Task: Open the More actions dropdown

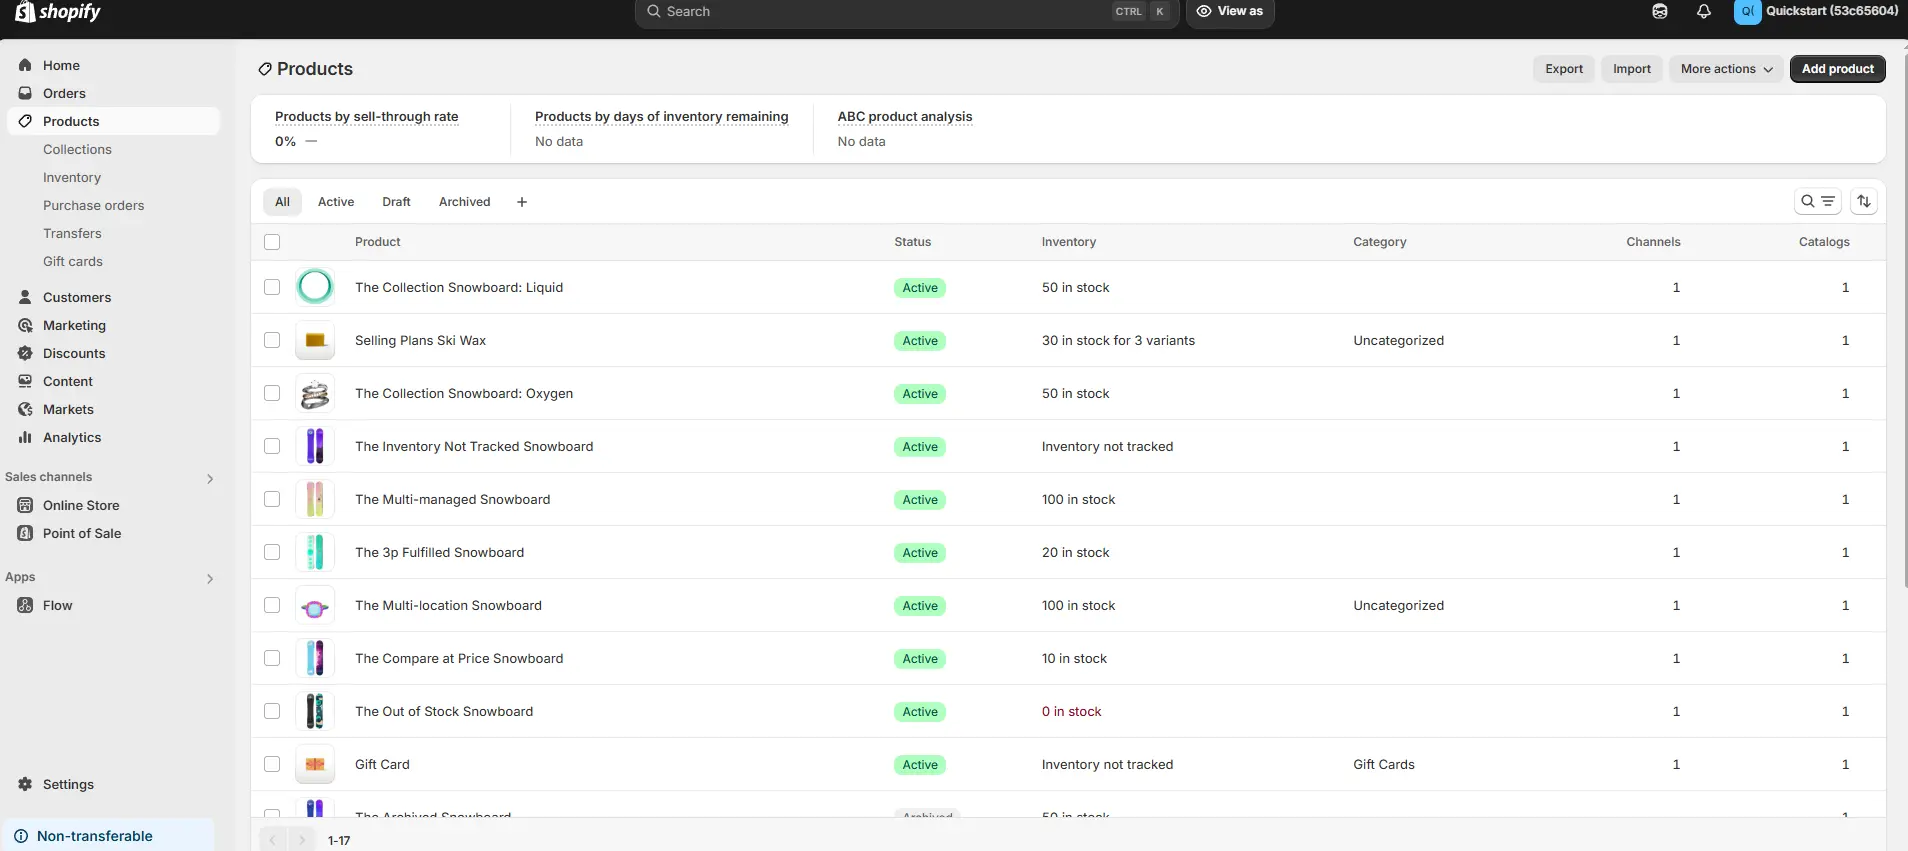Action: click(1726, 69)
